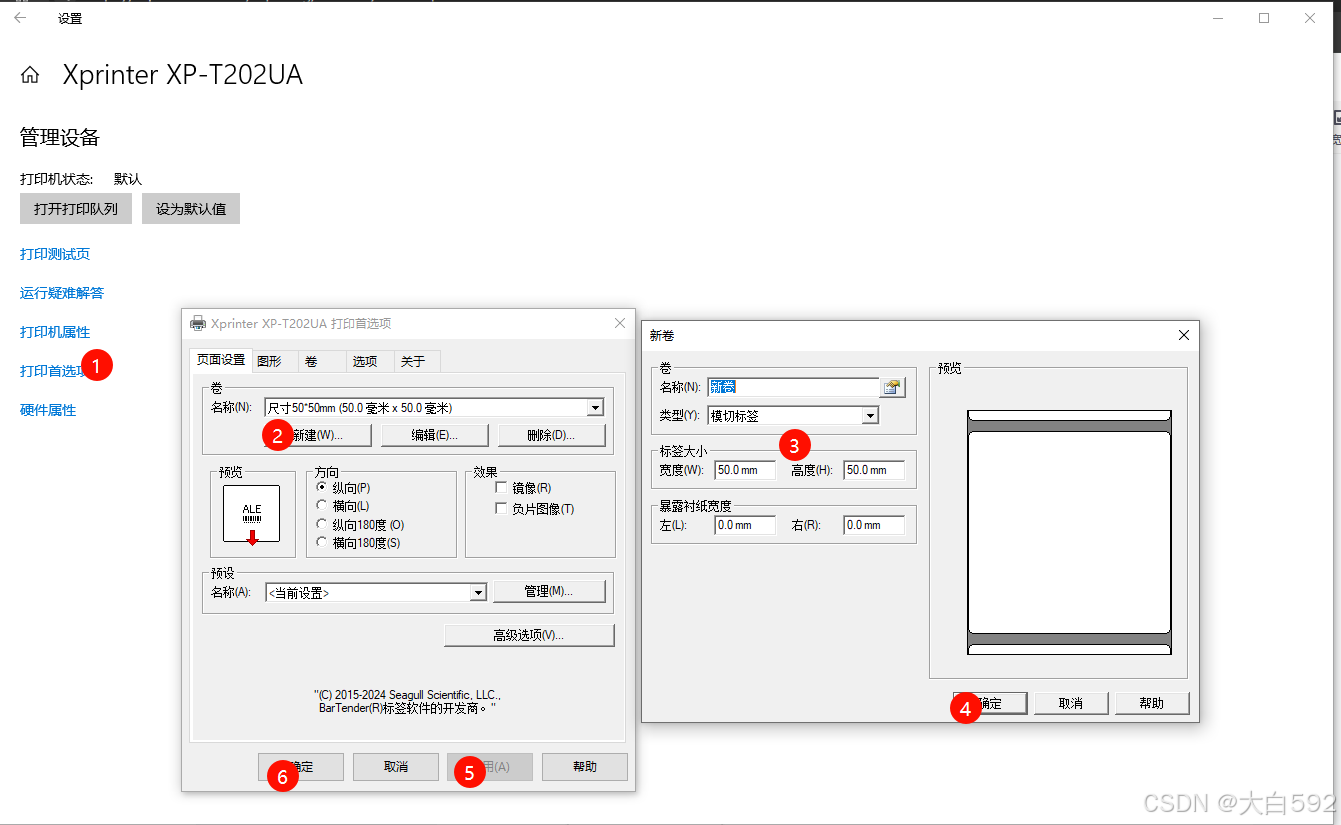The width and height of the screenshot is (1341, 825).
Task: Click the printer icon in preferences title bar
Action: click(x=198, y=323)
